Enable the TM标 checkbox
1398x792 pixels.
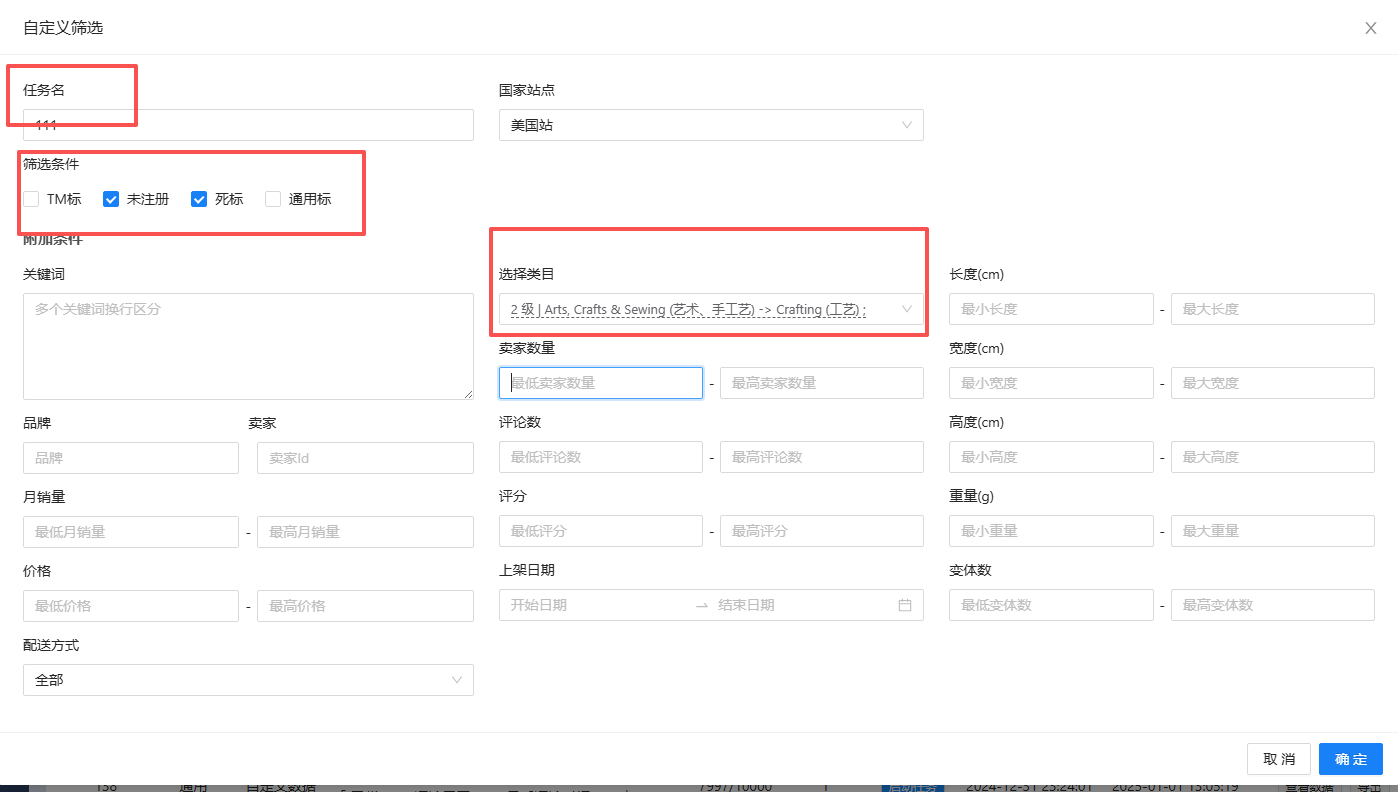[32, 199]
